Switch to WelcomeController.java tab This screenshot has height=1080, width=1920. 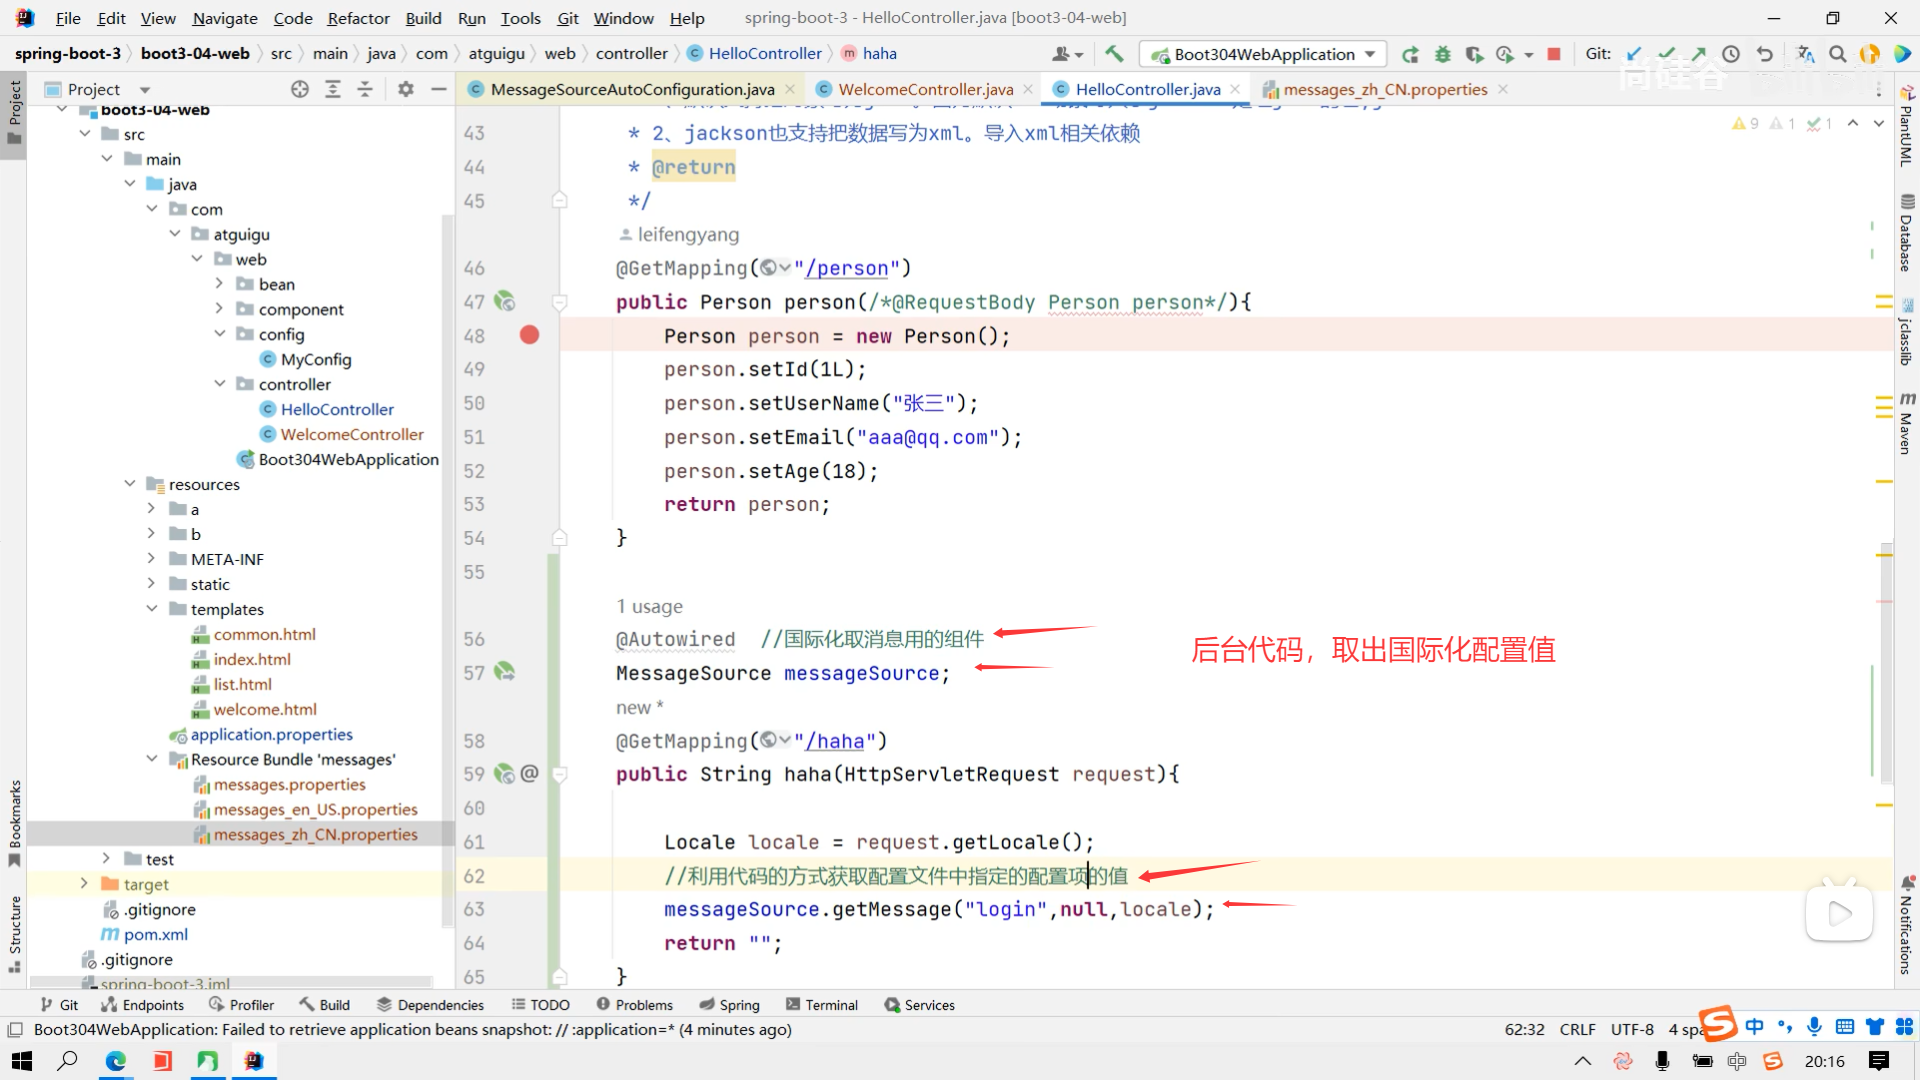(925, 89)
